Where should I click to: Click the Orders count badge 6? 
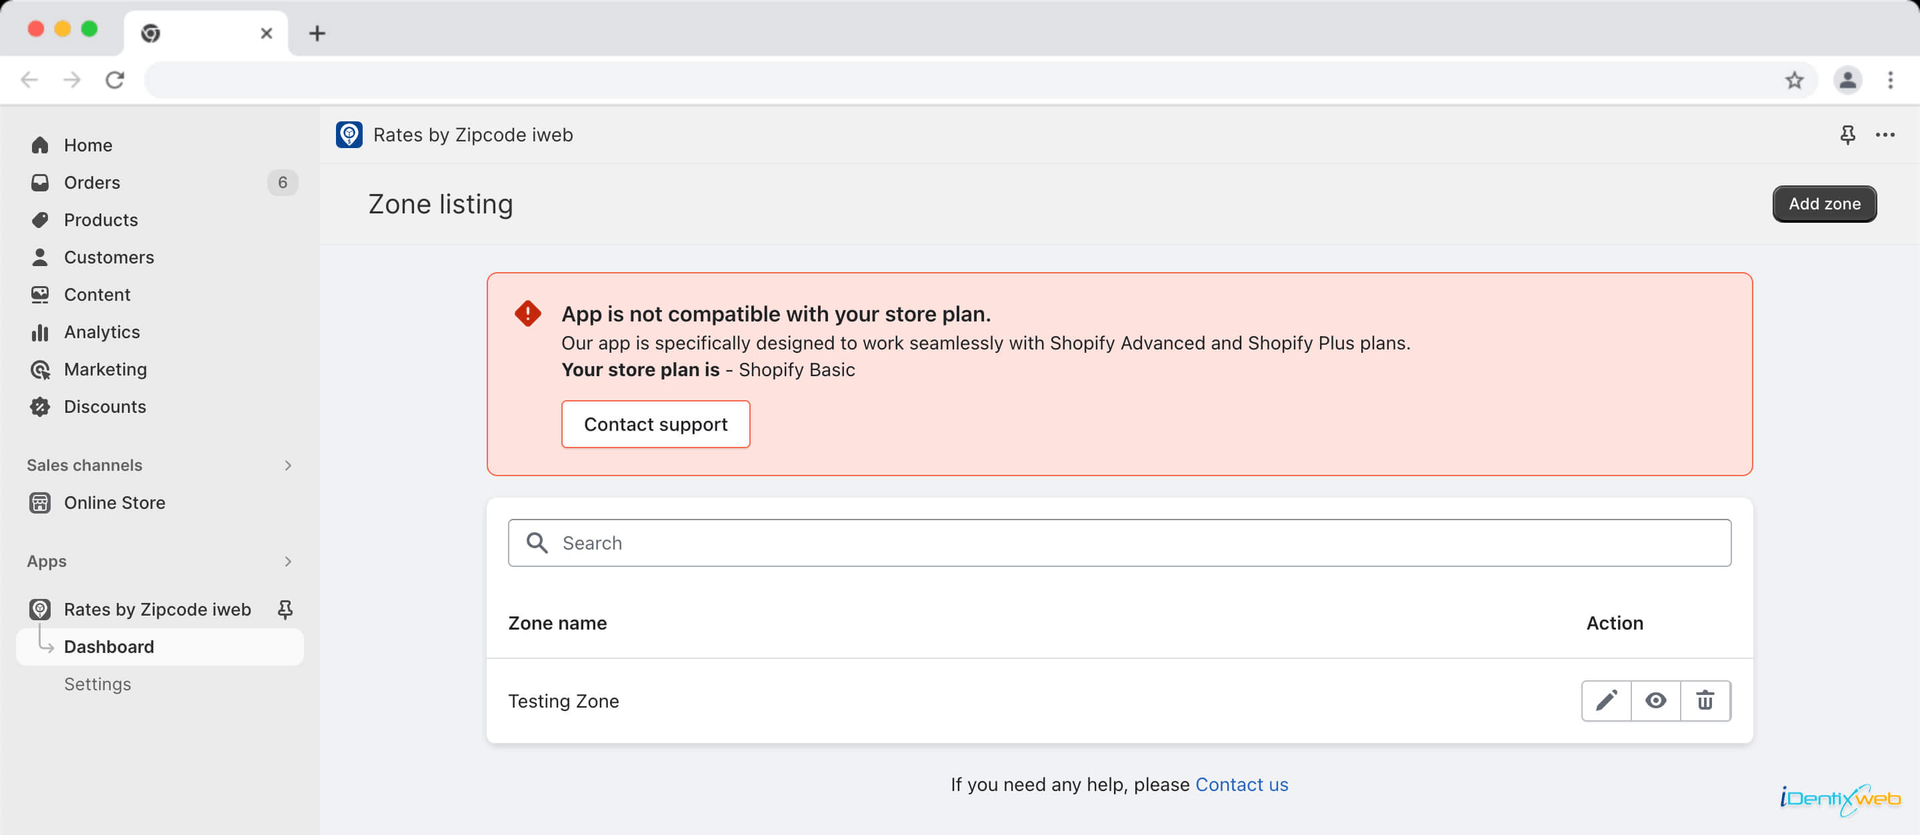(282, 182)
